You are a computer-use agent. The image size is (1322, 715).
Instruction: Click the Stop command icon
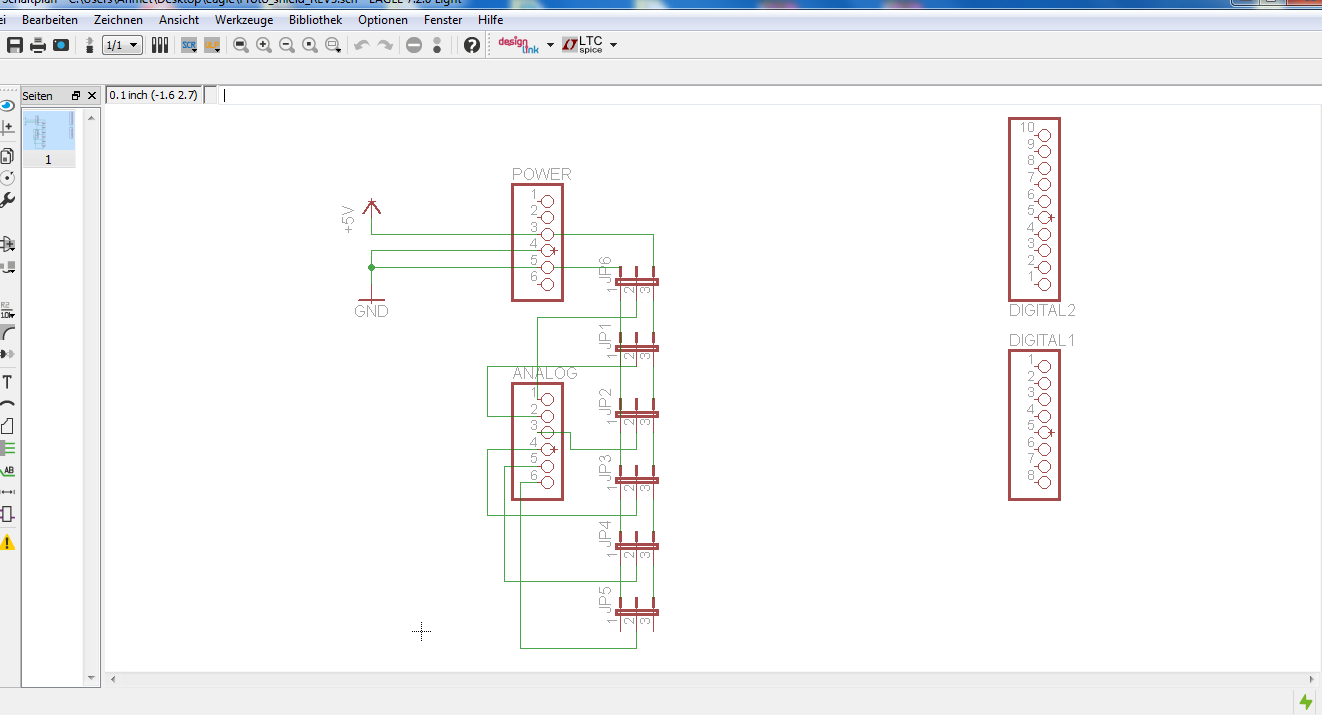[414, 45]
